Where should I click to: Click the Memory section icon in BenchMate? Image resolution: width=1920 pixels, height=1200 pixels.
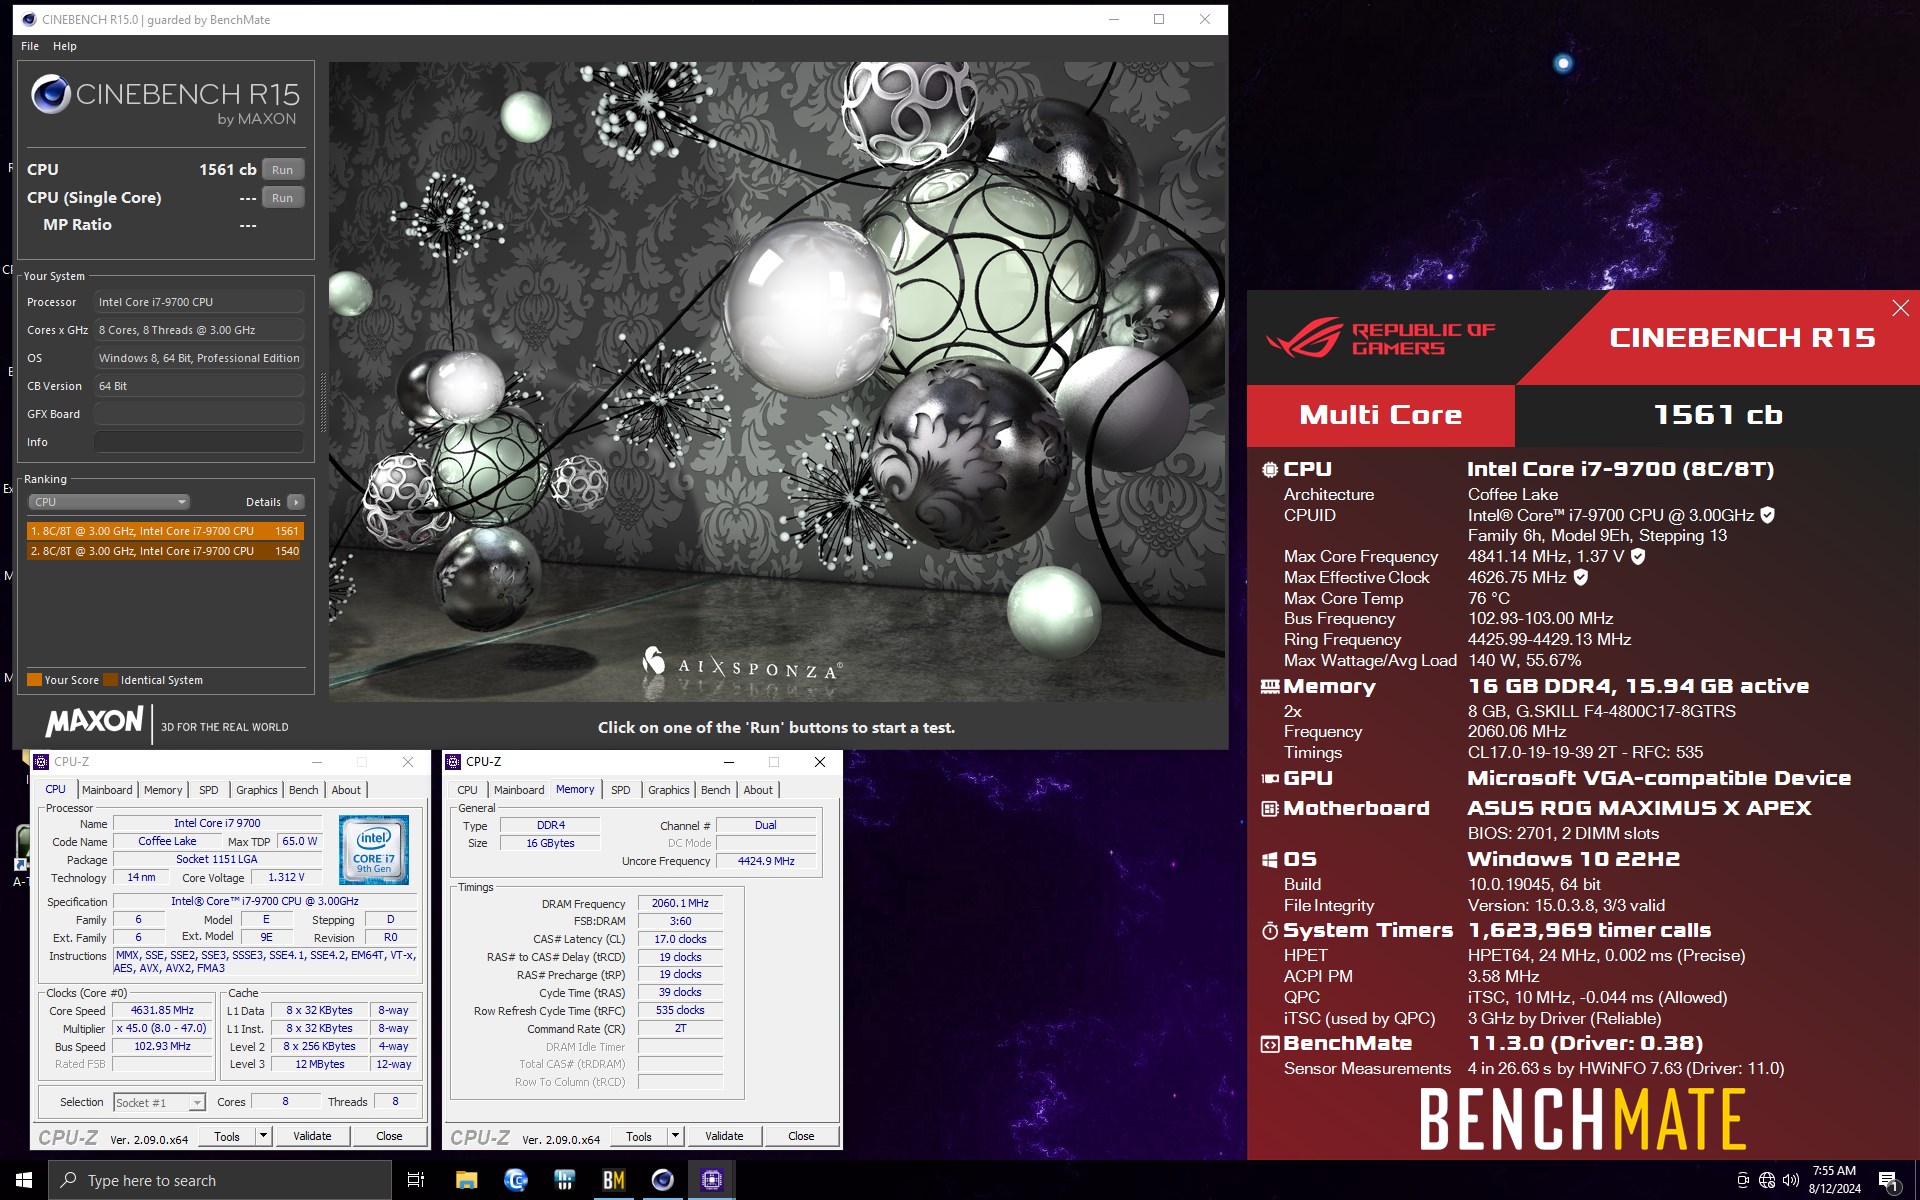click(1270, 686)
